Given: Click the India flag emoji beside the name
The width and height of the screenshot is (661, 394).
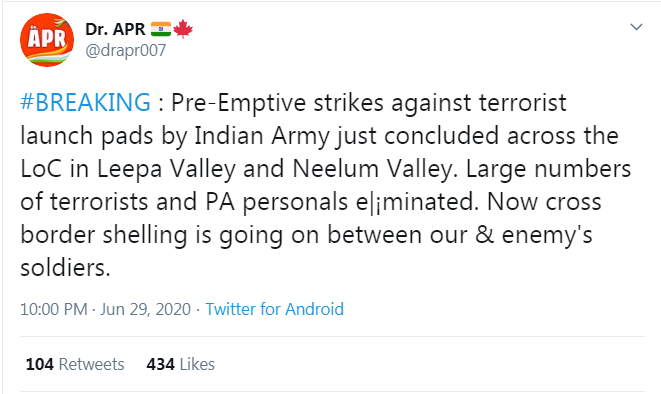Looking at the screenshot, I should (161, 29).
